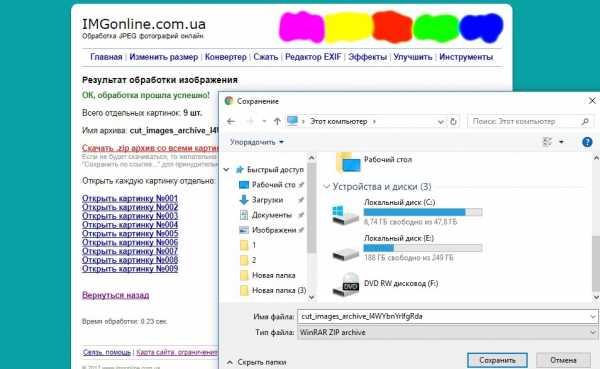The width and height of the screenshot is (600, 369).
Task: Click the Имя файла input field
Action: 447,316
